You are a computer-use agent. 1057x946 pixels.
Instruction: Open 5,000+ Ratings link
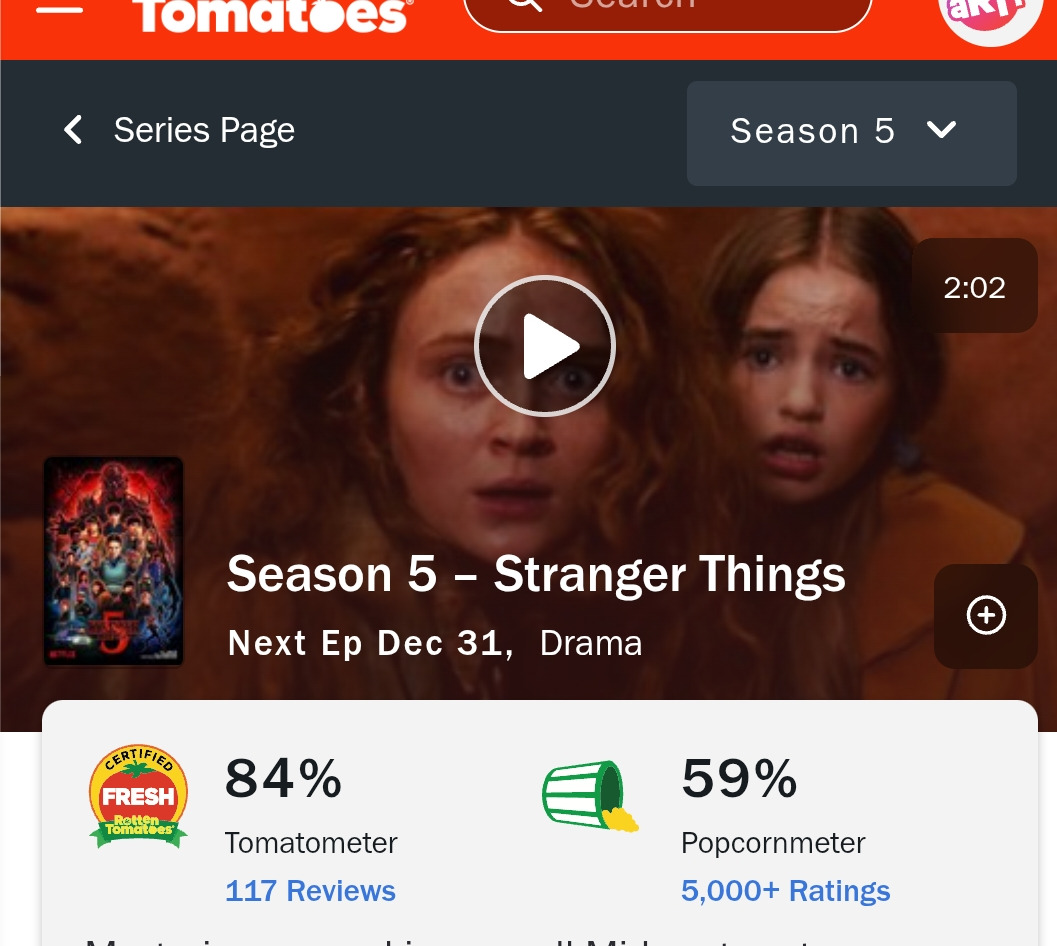click(785, 891)
